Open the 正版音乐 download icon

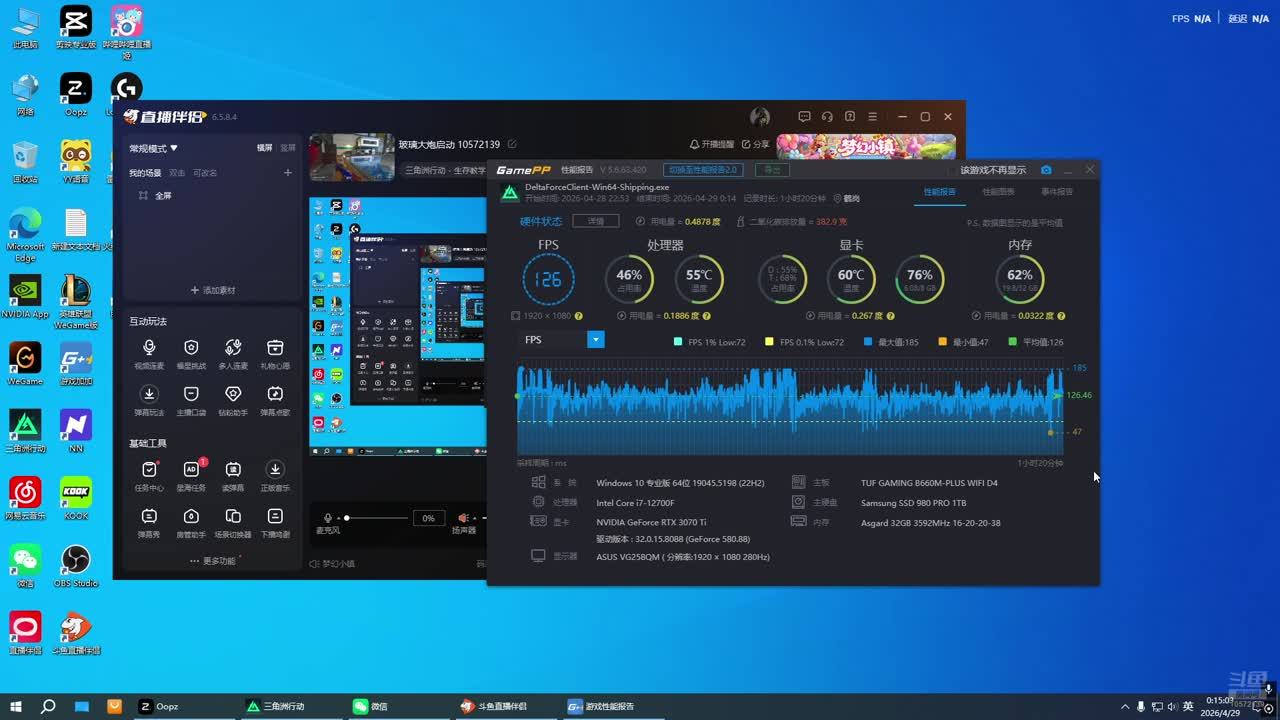pyautogui.click(x=275, y=470)
